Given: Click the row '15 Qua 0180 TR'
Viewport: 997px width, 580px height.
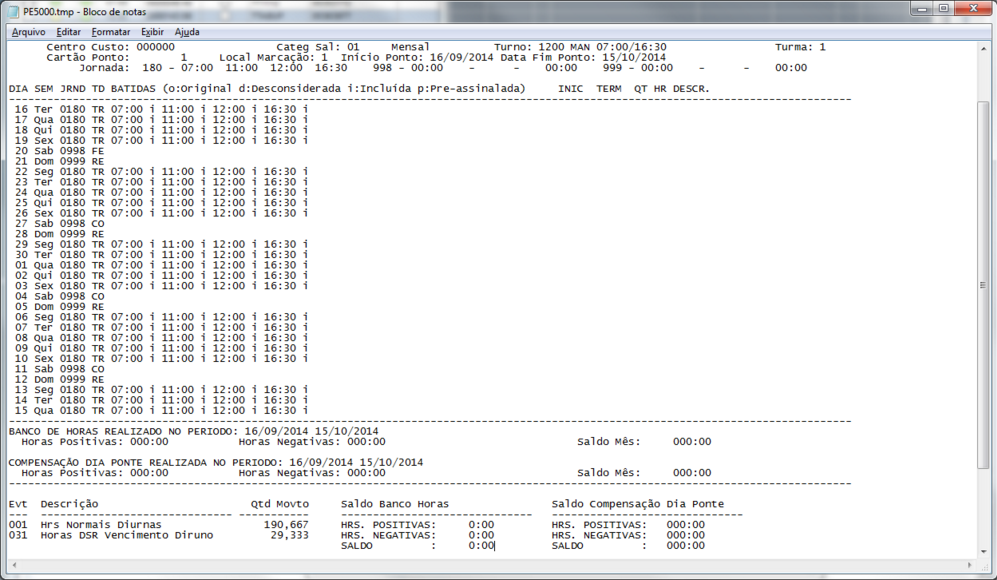Looking at the screenshot, I should tap(162, 411).
